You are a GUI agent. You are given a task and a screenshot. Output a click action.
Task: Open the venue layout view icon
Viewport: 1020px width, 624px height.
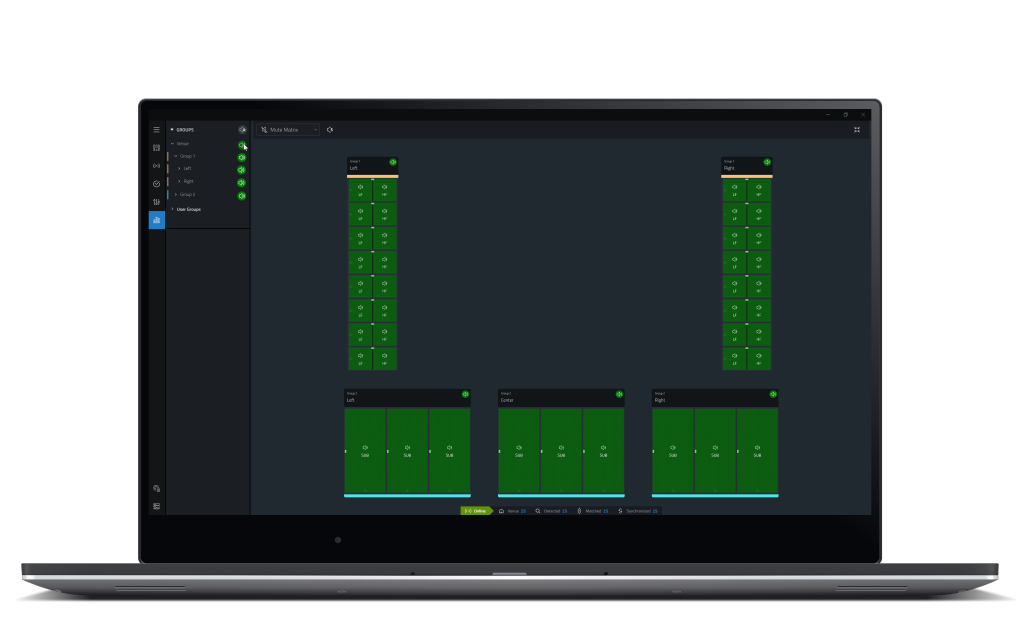[156, 148]
